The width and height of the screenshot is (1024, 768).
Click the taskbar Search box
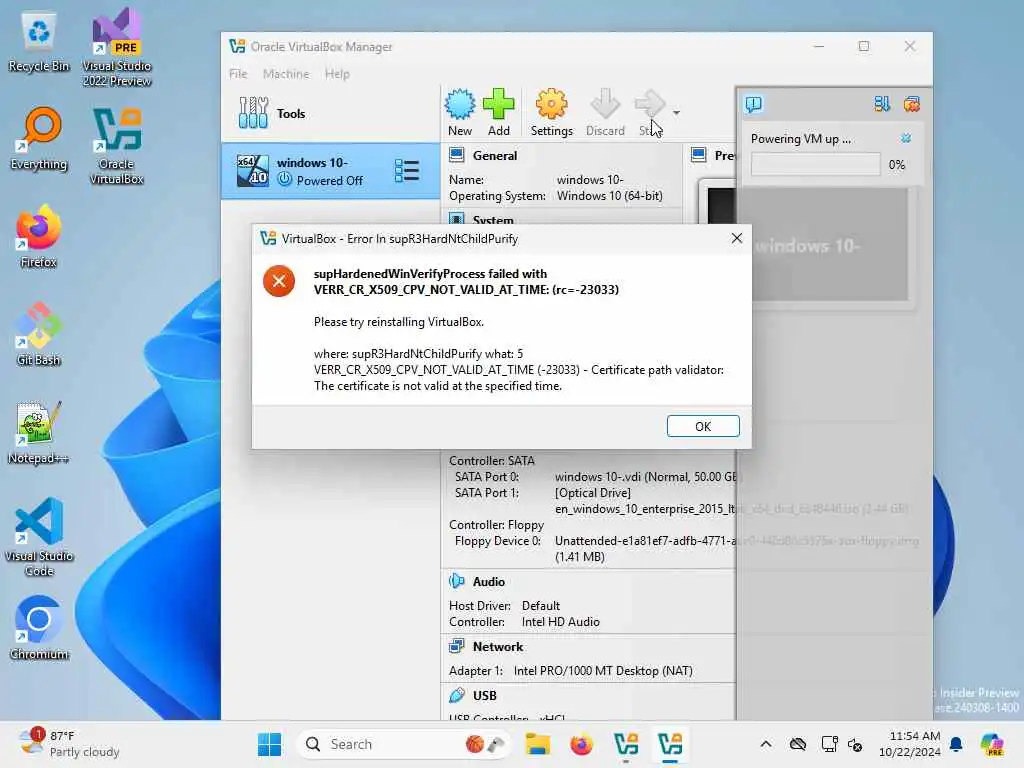404,744
